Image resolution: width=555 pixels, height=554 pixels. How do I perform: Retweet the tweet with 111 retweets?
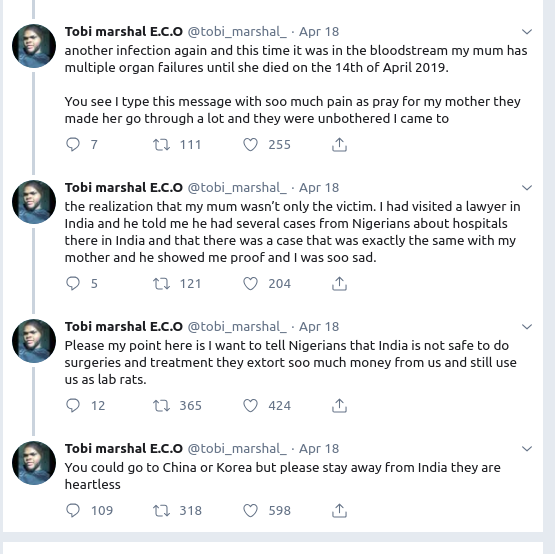coord(161,144)
